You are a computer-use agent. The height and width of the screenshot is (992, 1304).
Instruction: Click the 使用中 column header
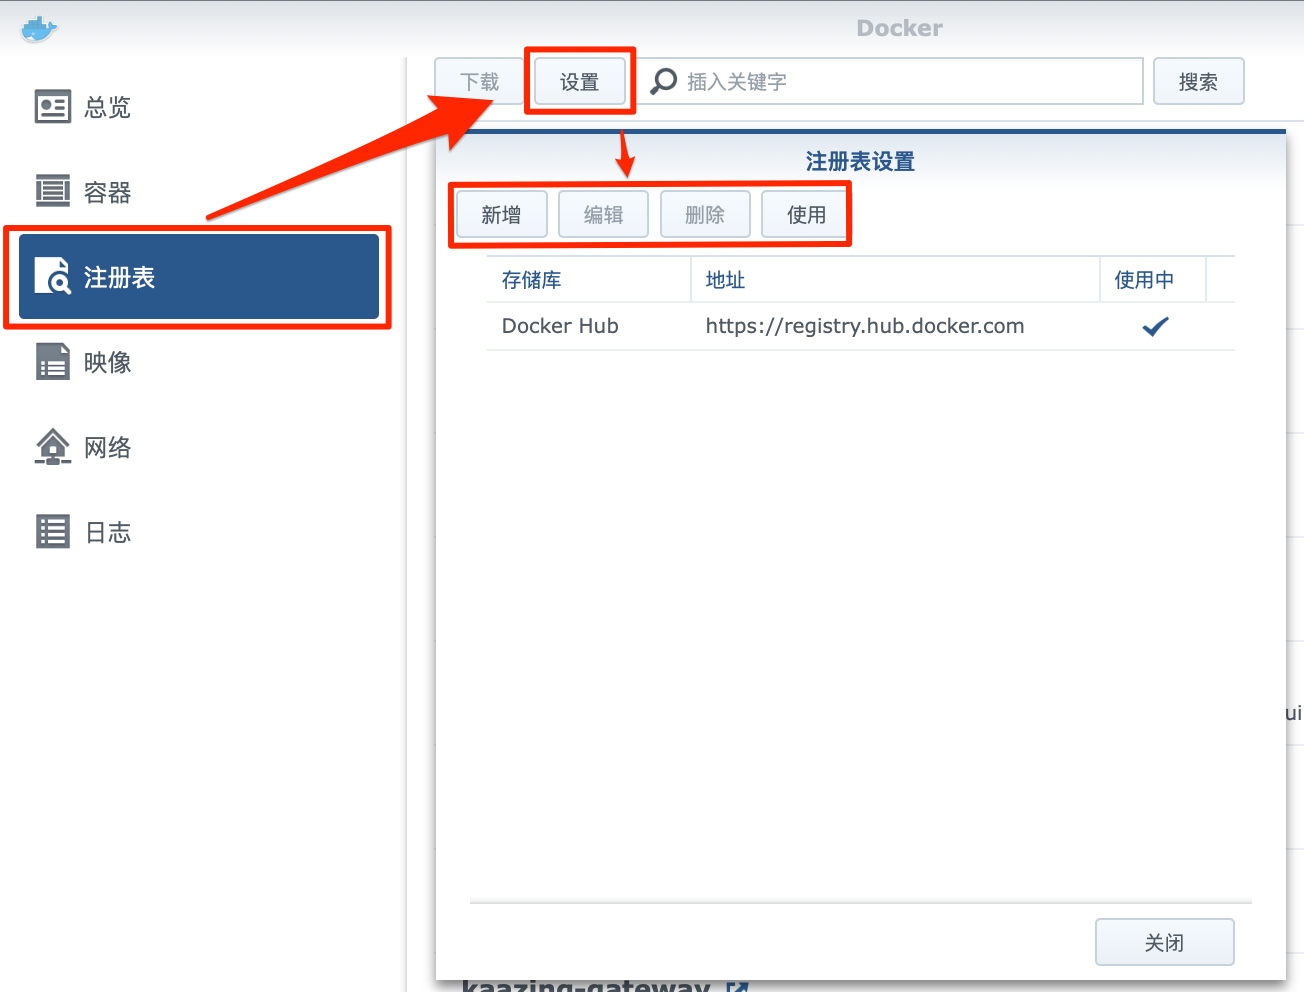(1153, 280)
